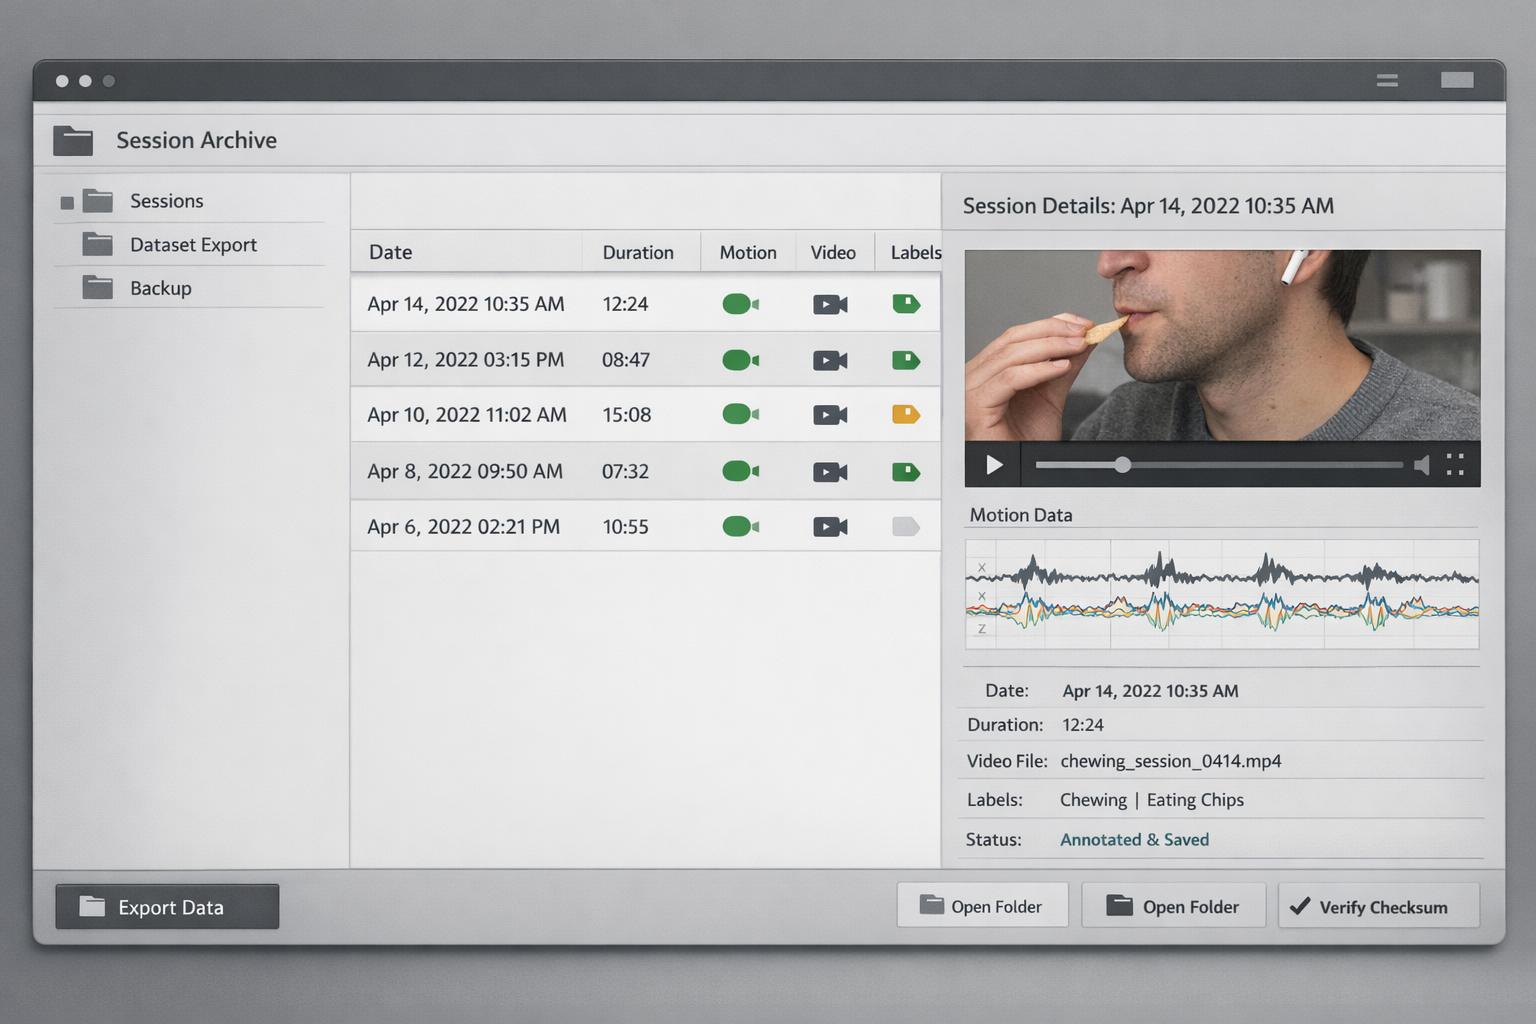The width and height of the screenshot is (1536, 1024).
Task: Click the video playback progress slider knob
Action: pyautogui.click(x=1123, y=465)
